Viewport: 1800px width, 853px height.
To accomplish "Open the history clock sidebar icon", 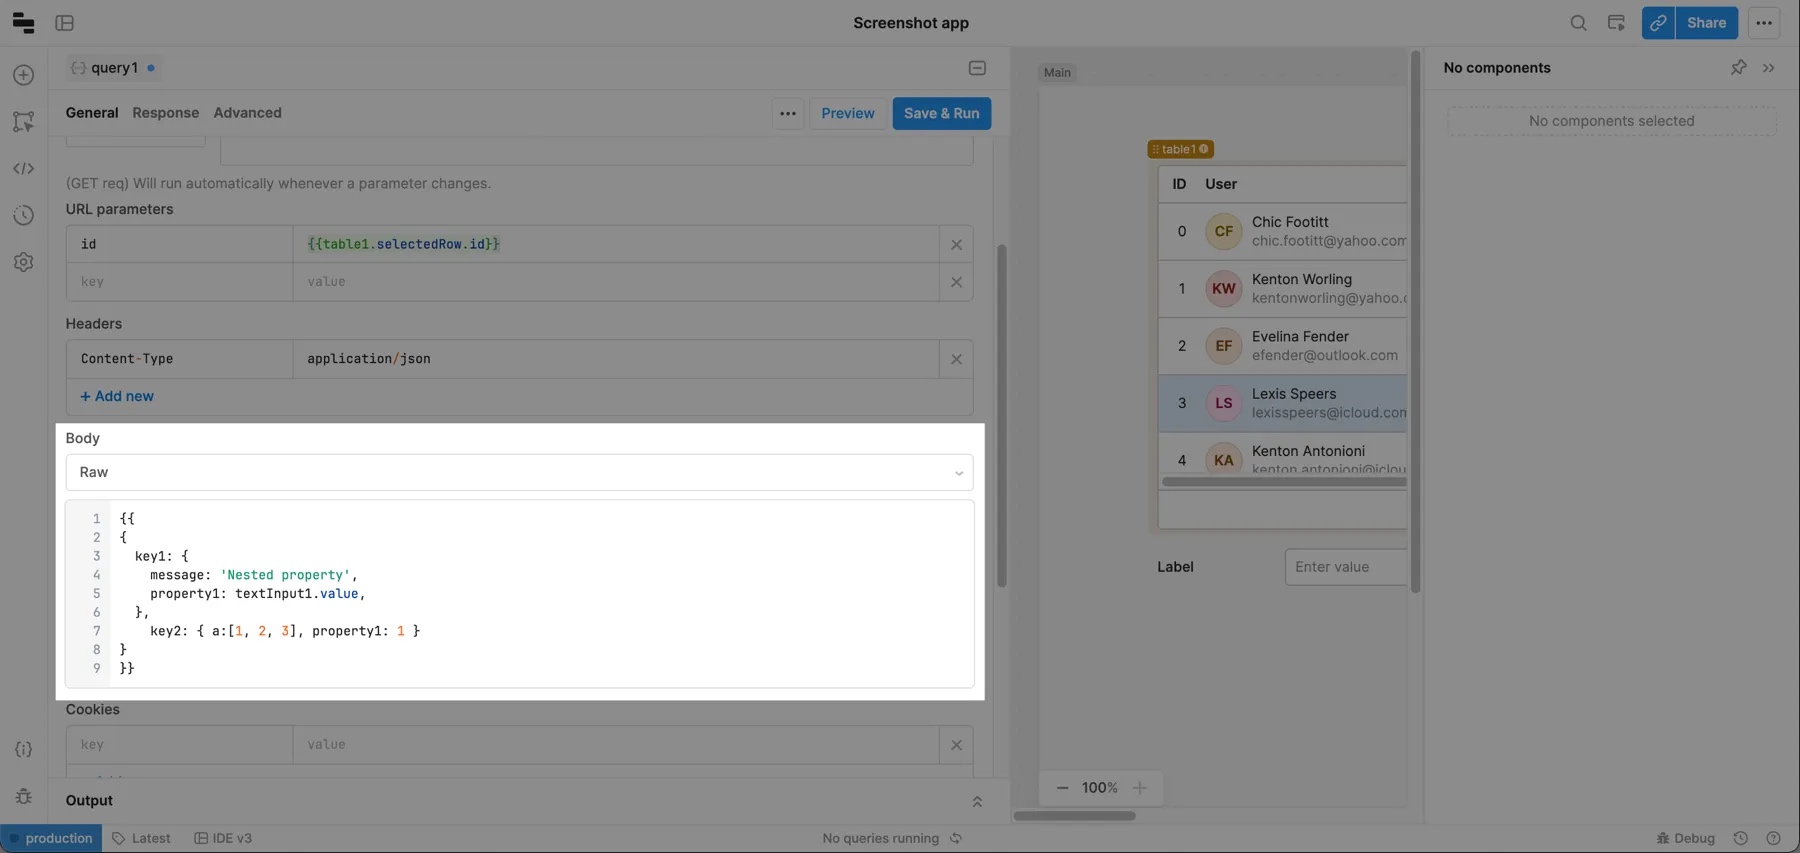I will (x=24, y=215).
